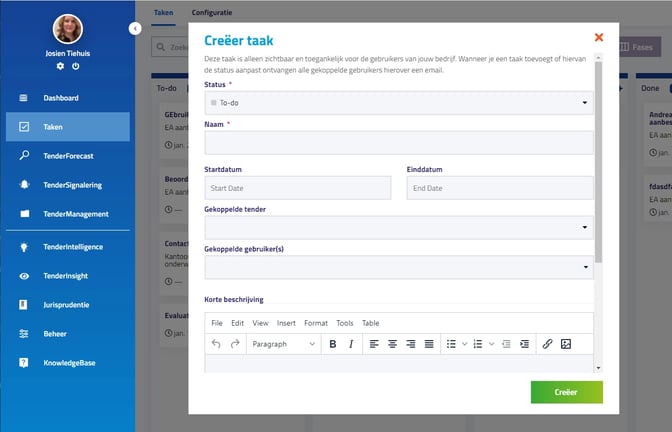
Task: Click the settings gear under Josien Tiehuis
Action: tap(60, 66)
